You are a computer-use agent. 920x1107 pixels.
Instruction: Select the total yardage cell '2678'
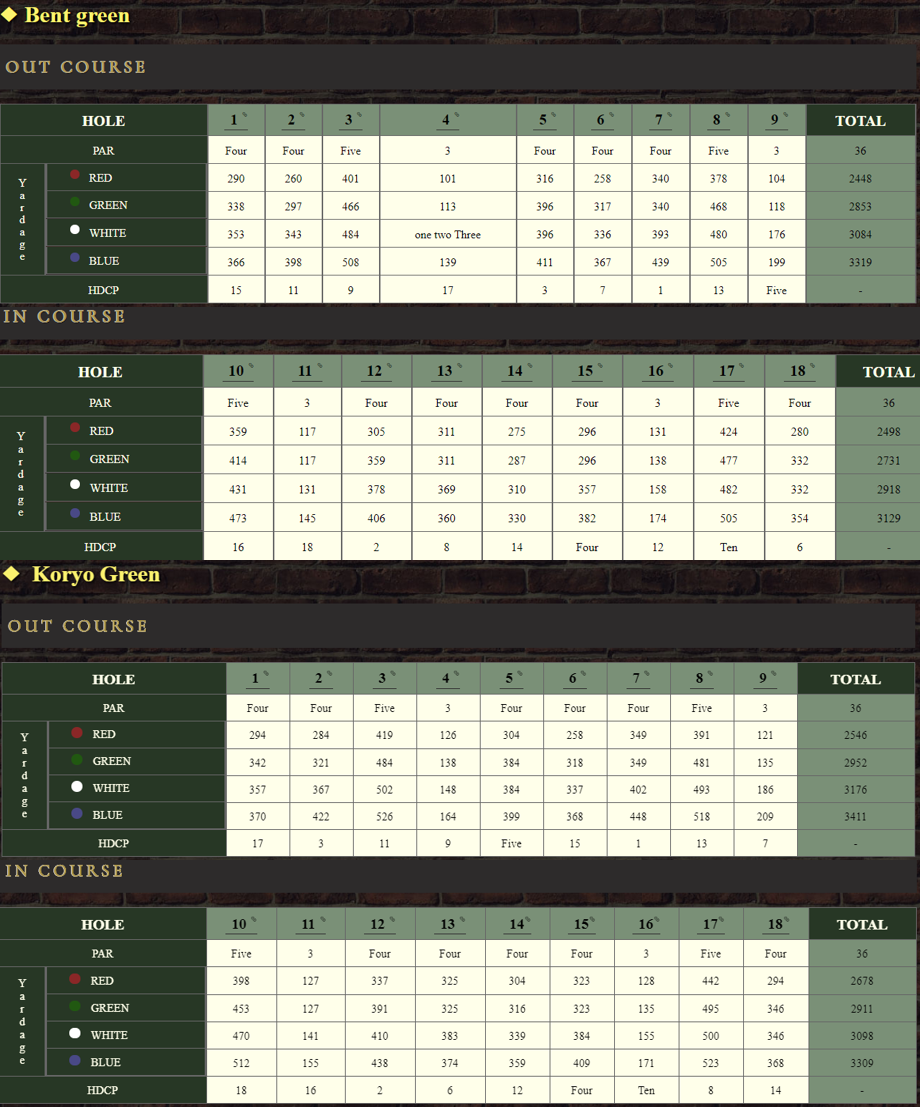[861, 981]
